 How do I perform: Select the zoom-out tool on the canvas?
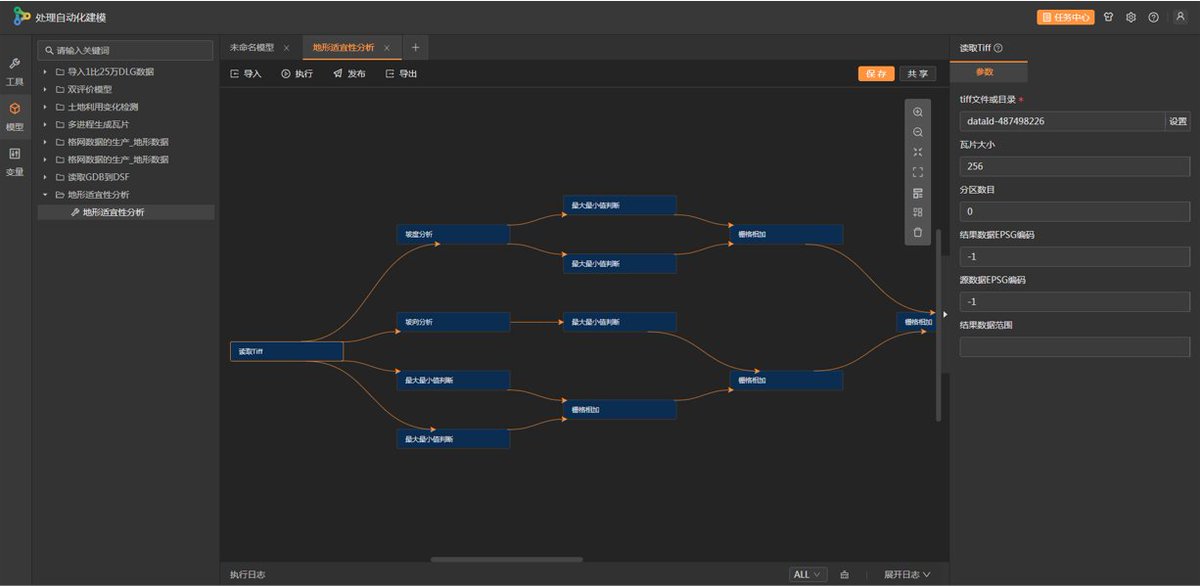coord(917,132)
